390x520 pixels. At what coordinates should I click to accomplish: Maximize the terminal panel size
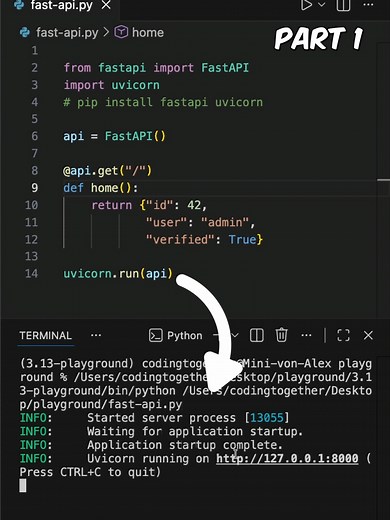click(x=343, y=335)
